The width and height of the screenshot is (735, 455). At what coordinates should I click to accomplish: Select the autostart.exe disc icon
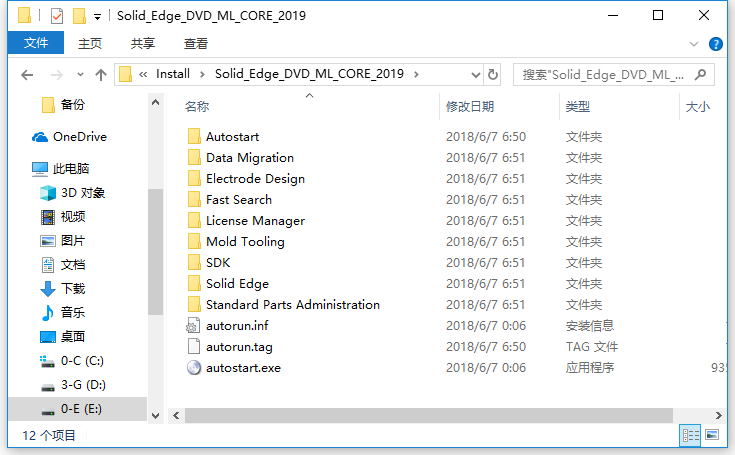click(x=194, y=367)
